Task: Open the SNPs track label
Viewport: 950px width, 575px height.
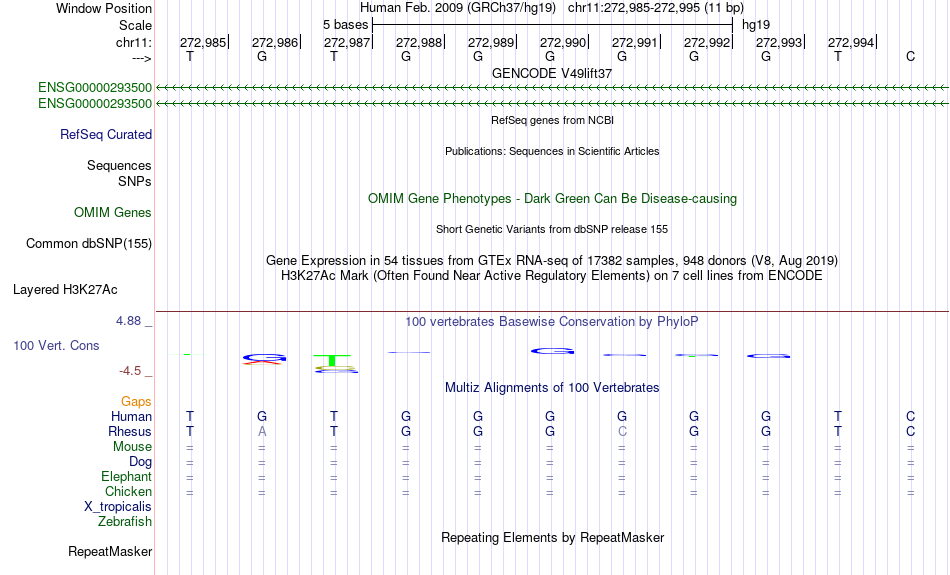Action: pos(135,181)
